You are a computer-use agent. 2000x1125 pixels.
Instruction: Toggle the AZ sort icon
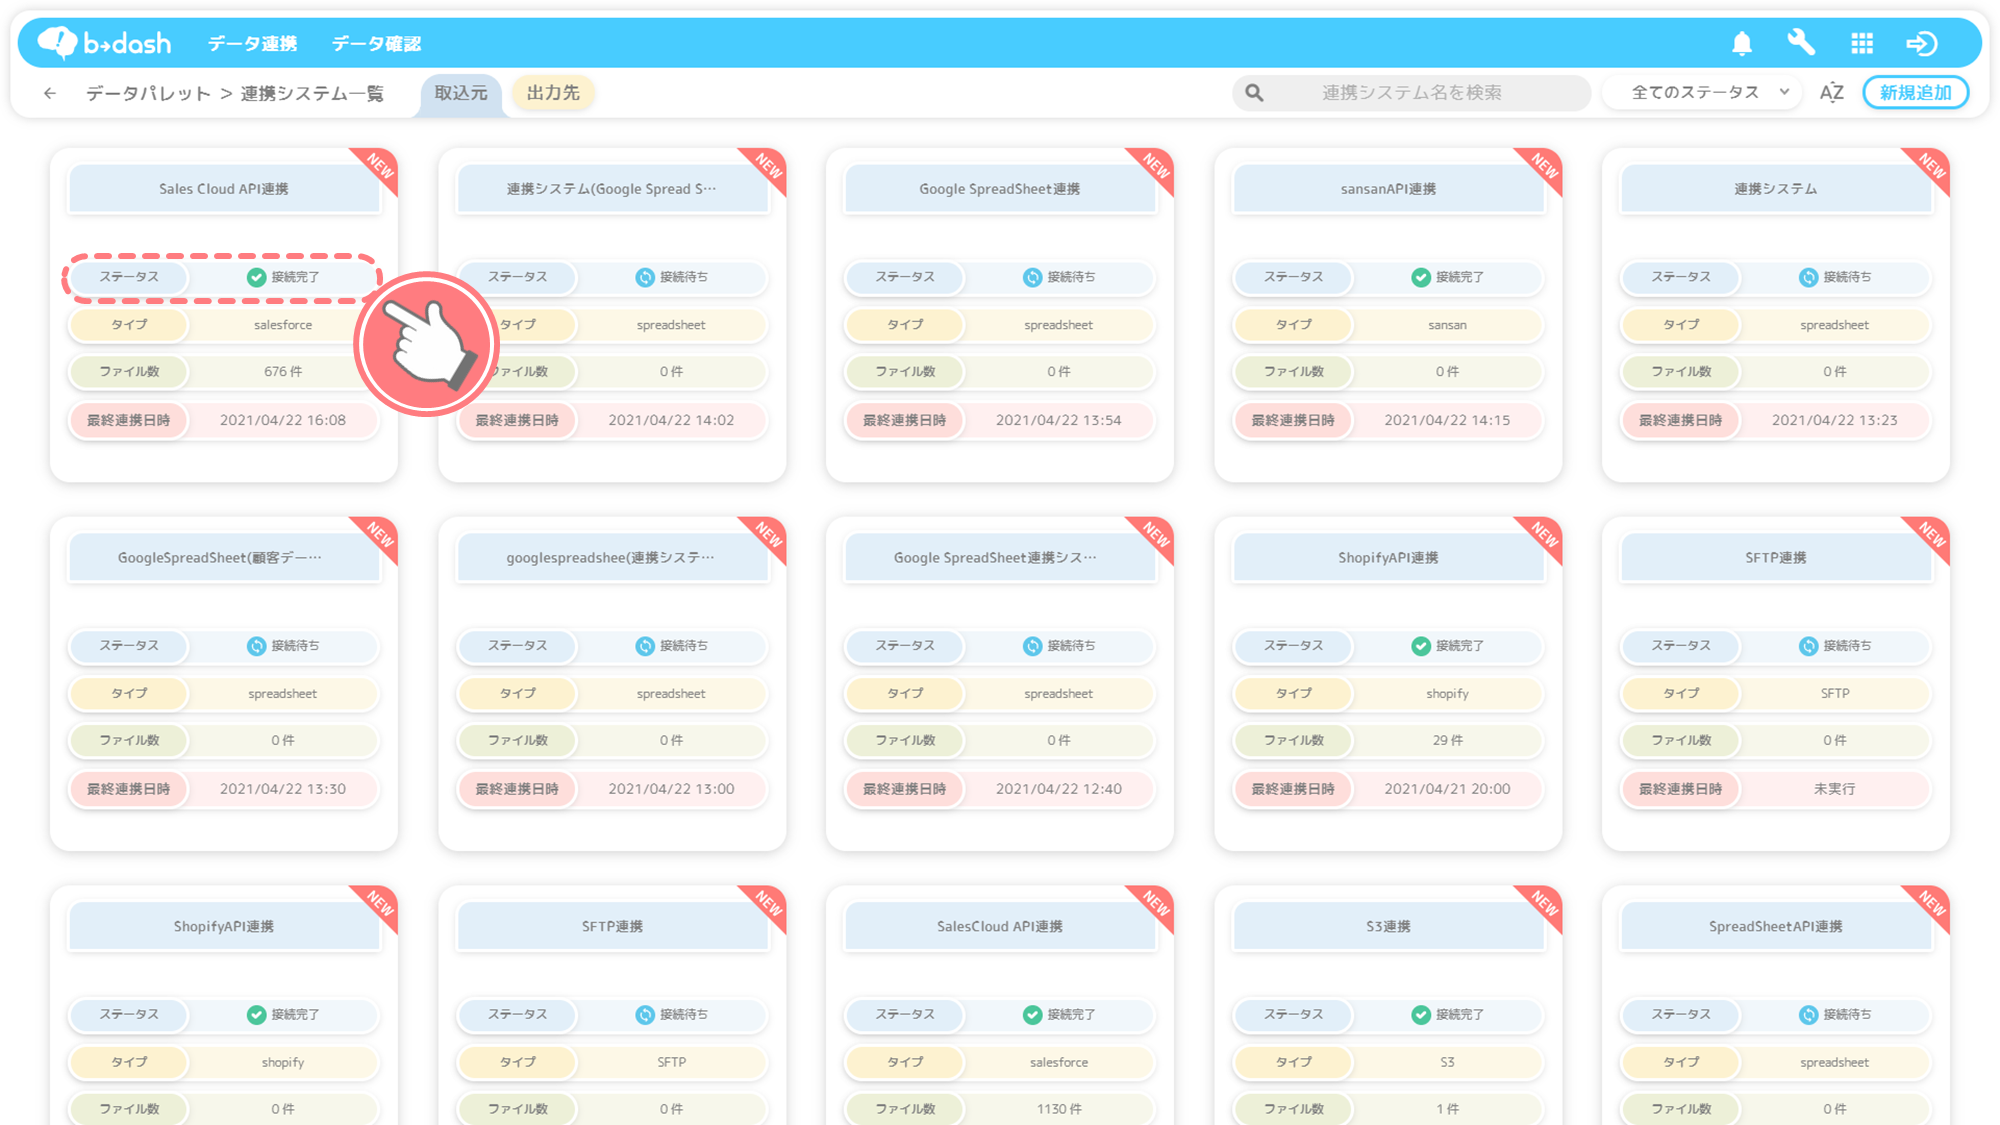coord(1832,93)
